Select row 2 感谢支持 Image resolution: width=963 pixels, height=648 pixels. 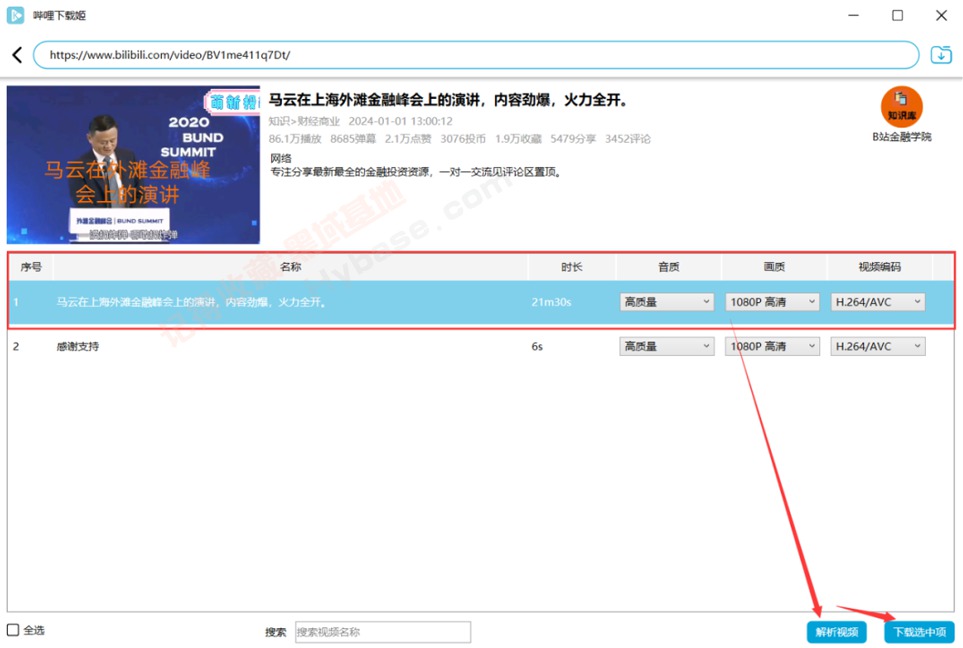pos(481,346)
